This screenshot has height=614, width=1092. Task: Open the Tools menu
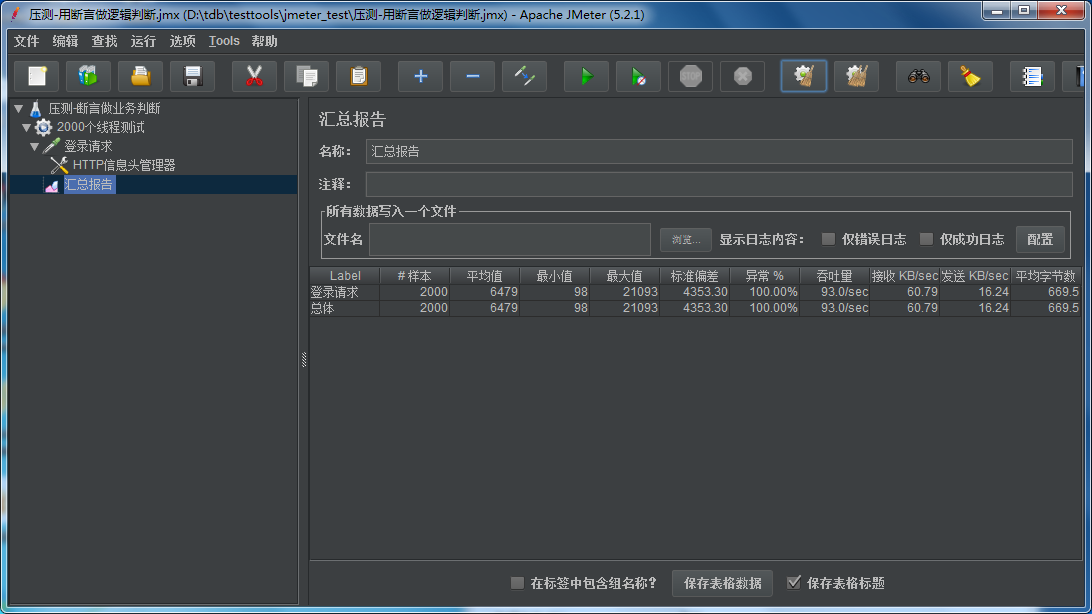[224, 41]
